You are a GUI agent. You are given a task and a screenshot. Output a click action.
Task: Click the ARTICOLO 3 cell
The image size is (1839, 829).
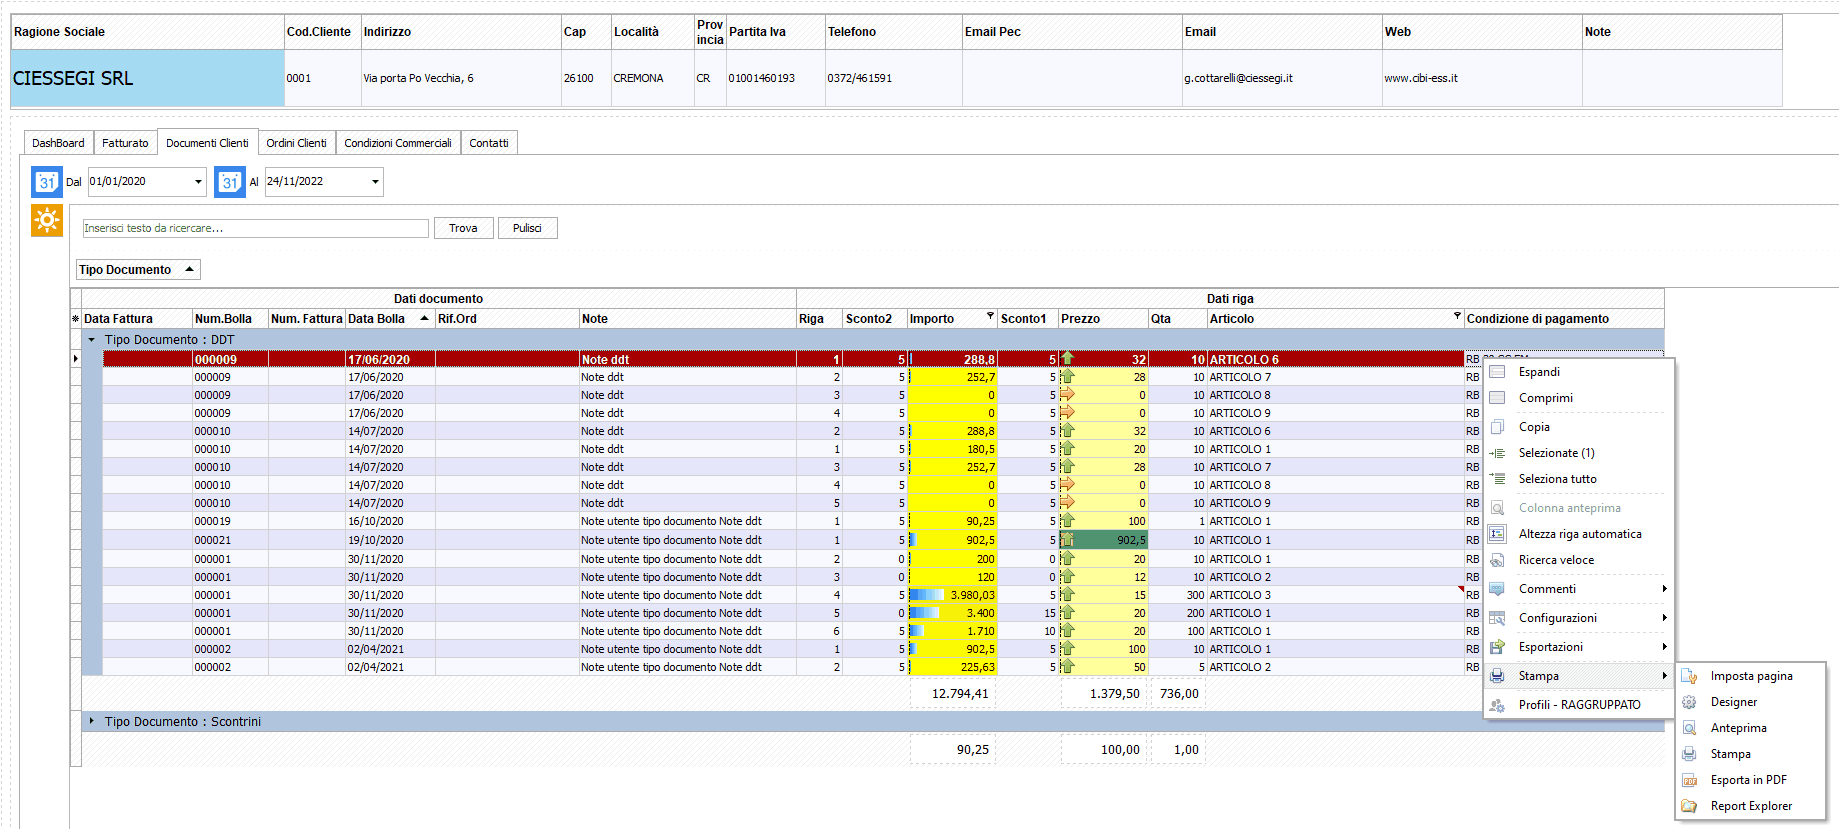click(x=1335, y=595)
